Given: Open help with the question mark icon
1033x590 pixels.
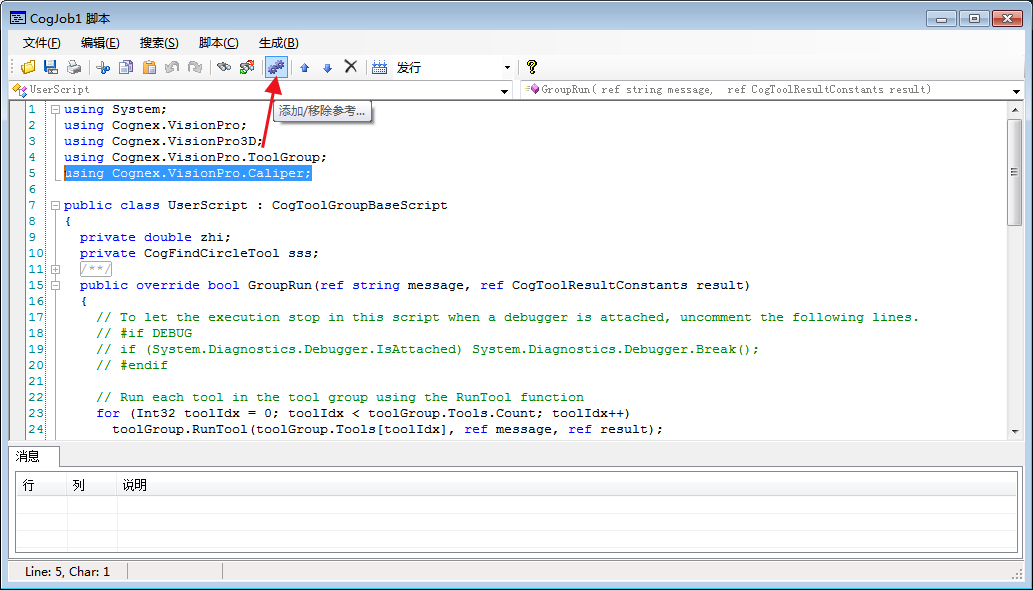Looking at the screenshot, I should [532, 67].
